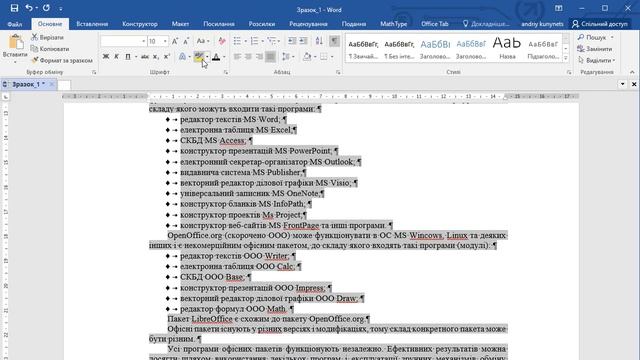Toggle underline П formatting

[x=128, y=57]
